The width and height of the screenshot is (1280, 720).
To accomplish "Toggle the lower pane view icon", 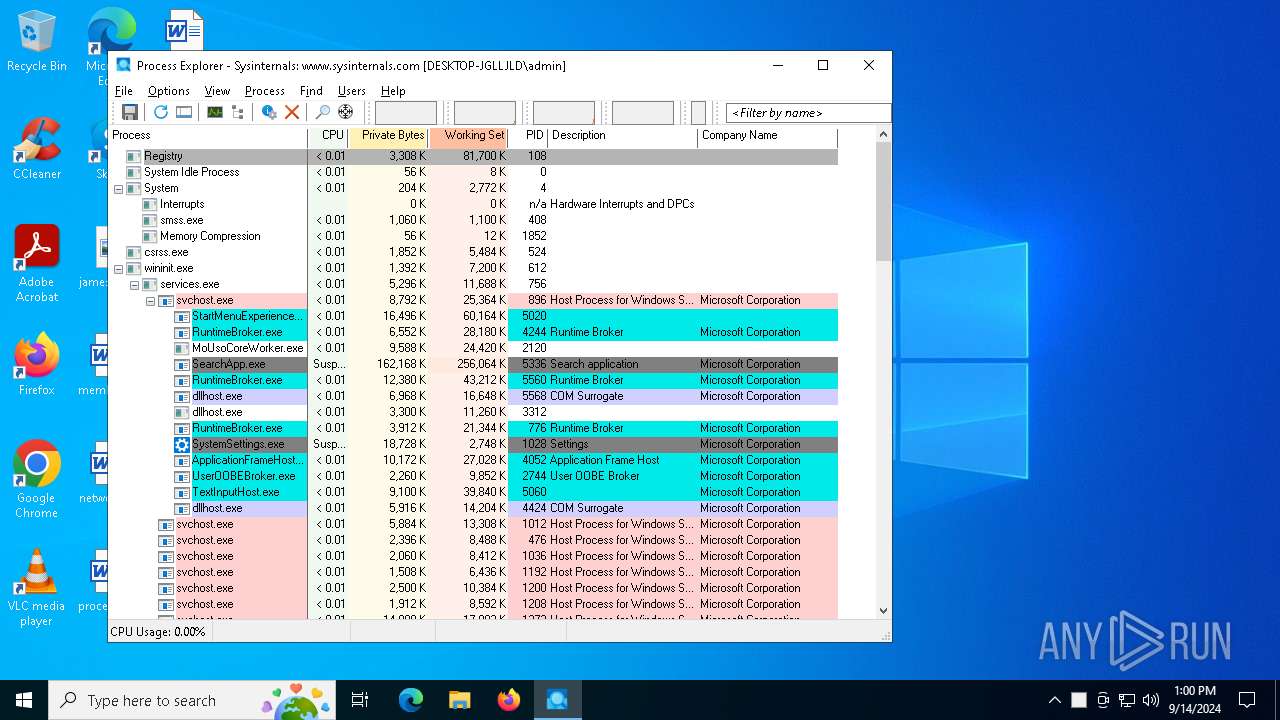I will [184, 112].
